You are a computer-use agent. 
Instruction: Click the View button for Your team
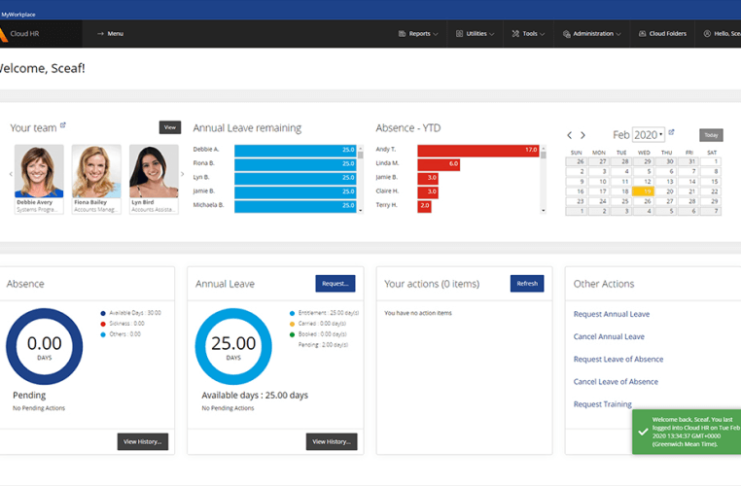pyautogui.click(x=170, y=127)
